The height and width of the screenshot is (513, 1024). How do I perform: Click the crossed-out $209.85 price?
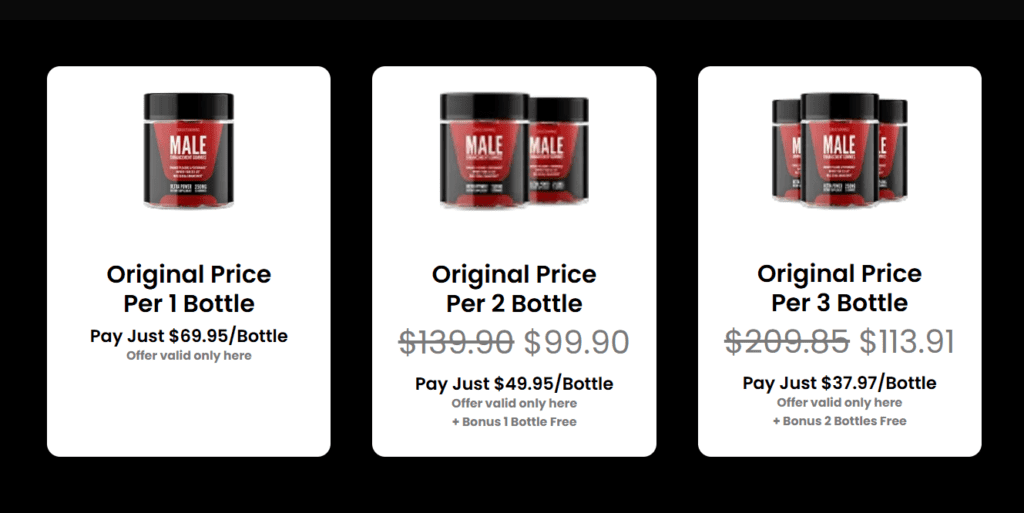pyautogui.click(x=787, y=342)
